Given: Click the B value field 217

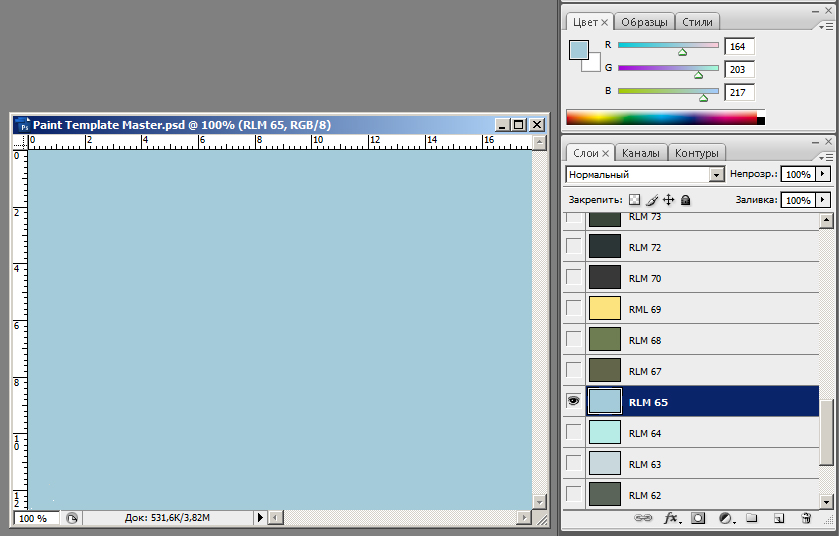Looking at the screenshot, I should pos(739,93).
